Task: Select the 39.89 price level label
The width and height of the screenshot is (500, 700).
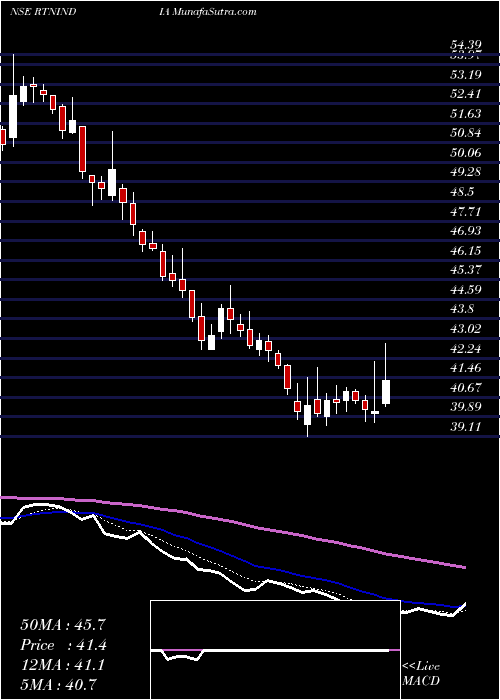Action: coord(465,407)
